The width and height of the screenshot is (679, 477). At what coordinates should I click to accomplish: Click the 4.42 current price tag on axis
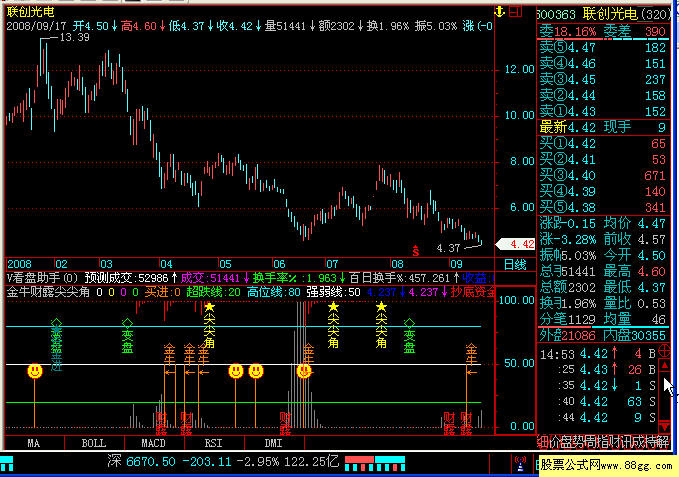[x=517, y=244]
